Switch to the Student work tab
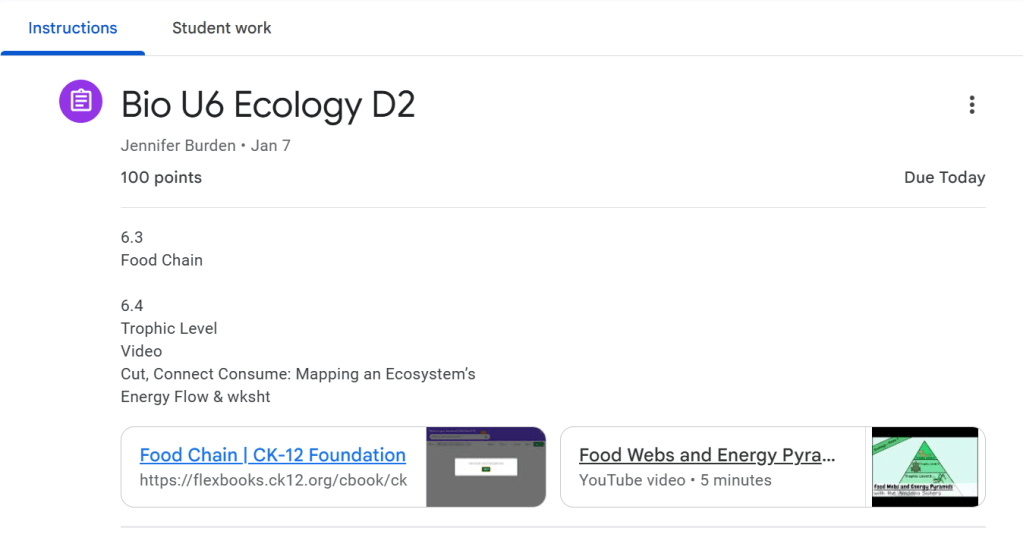This screenshot has width=1023, height=547. click(x=221, y=28)
